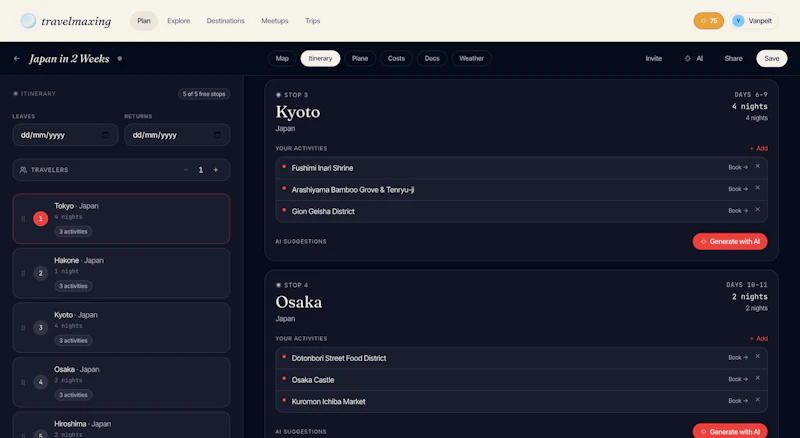Click the Osaka Castle activity name
This screenshot has height=438, width=800.
[313, 380]
